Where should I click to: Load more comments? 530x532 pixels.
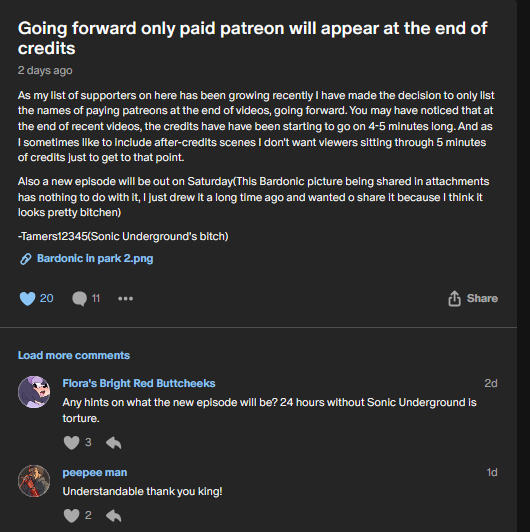(x=74, y=355)
